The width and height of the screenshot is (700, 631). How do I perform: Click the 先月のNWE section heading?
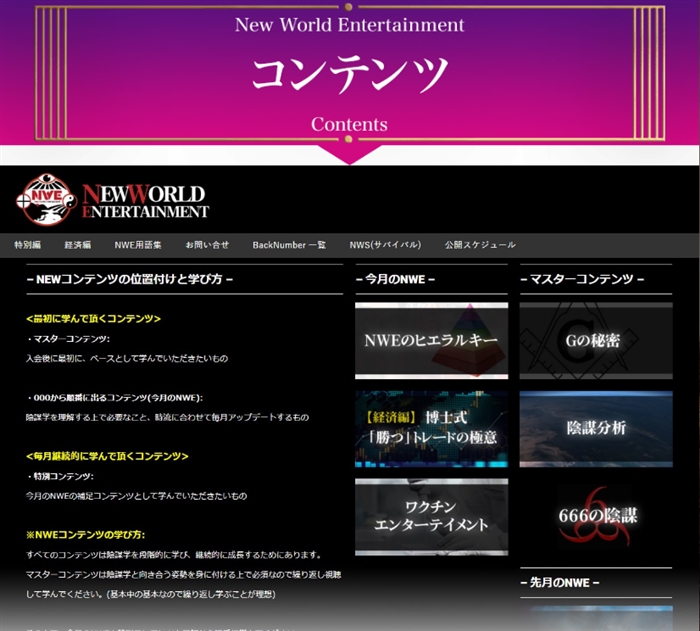[560, 583]
